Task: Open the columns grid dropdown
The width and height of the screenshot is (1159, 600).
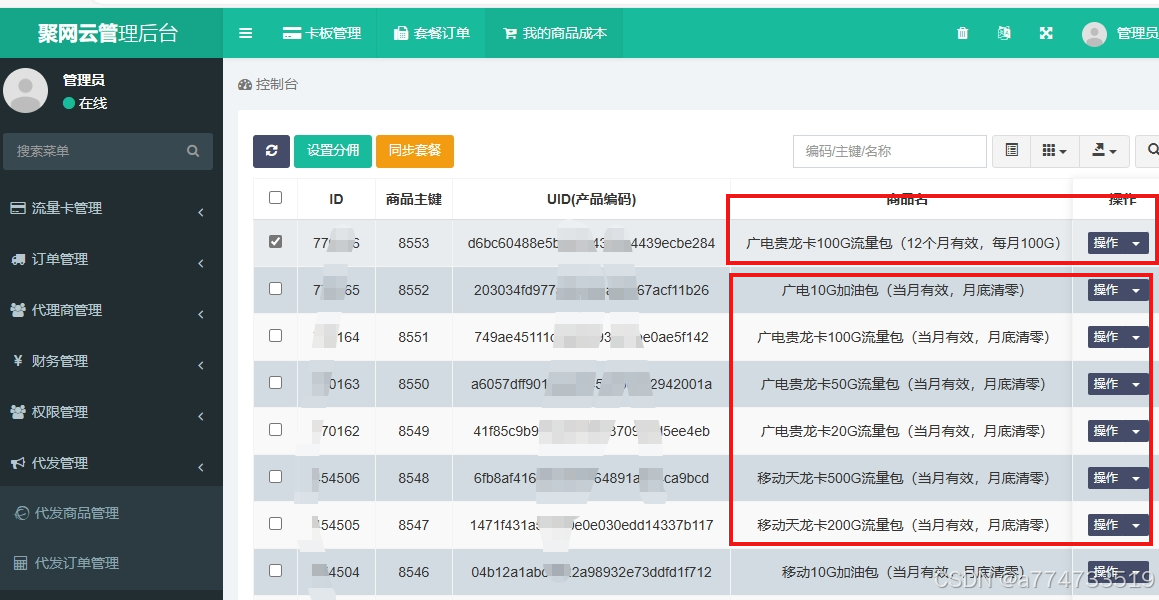Action: coord(1055,151)
